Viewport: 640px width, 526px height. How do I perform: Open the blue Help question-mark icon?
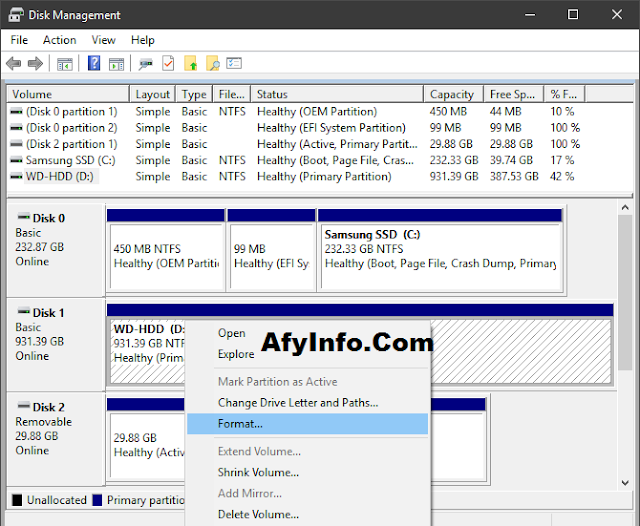94,63
